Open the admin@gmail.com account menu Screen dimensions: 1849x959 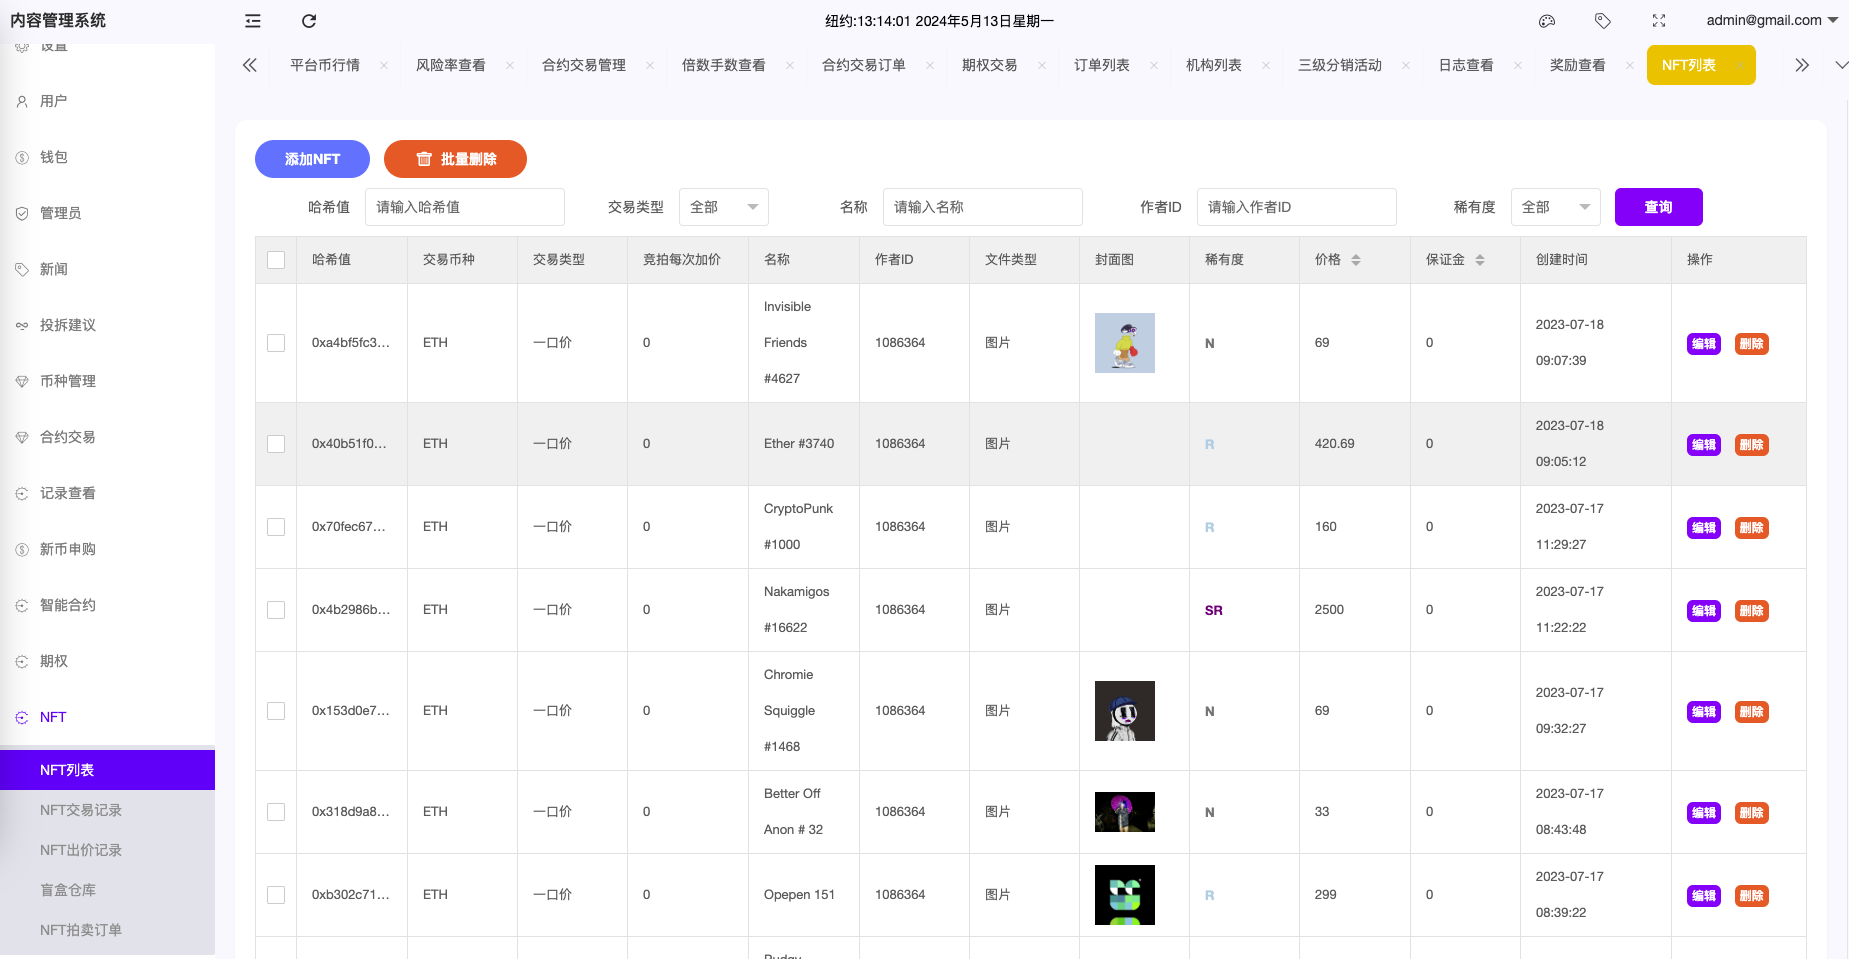(x=1771, y=21)
